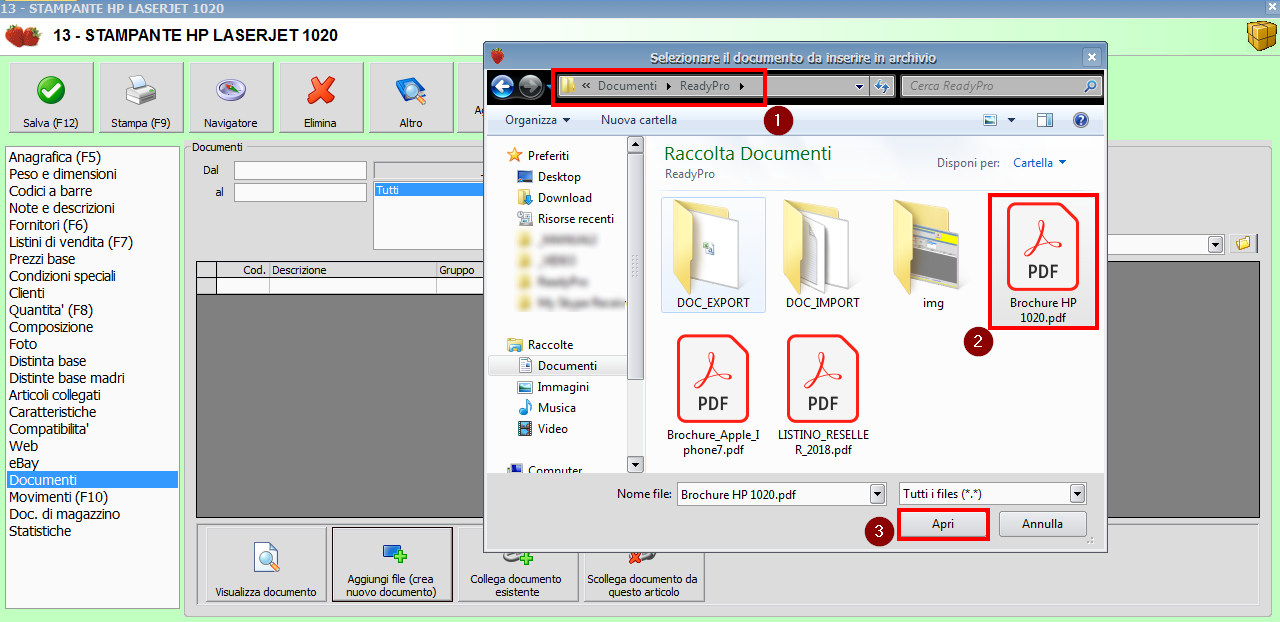Open the Fornitori (F6) section

pos(48,225)
